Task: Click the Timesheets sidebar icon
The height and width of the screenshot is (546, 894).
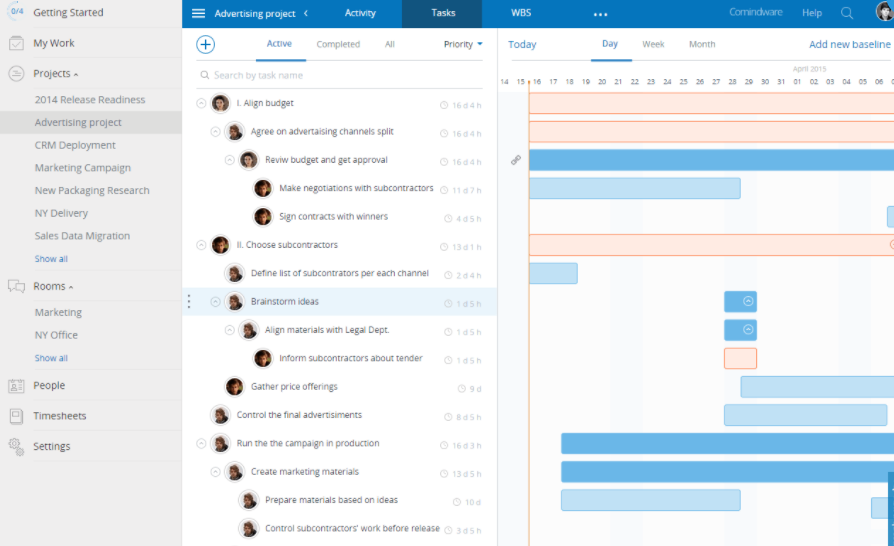Action: tap(17, 416)
